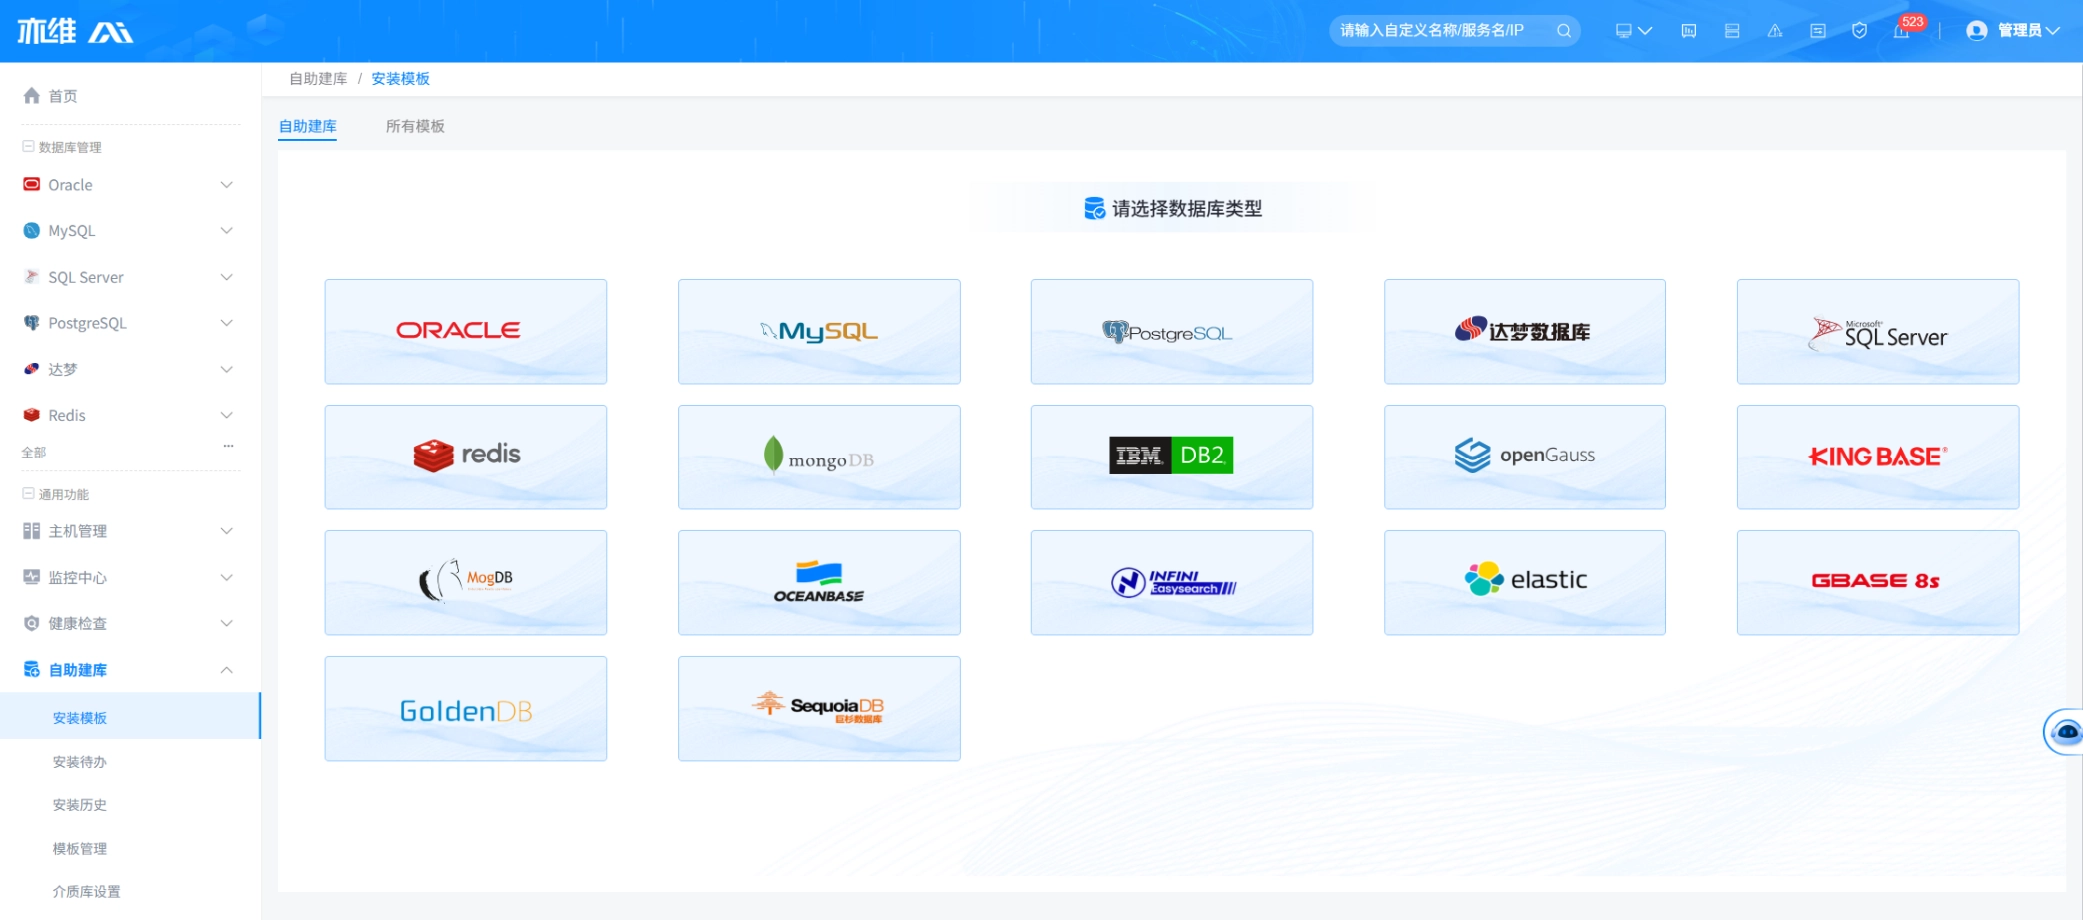Choose the MySQL database card
This screenshot has height=921, width=2083.
pos(819,331)
